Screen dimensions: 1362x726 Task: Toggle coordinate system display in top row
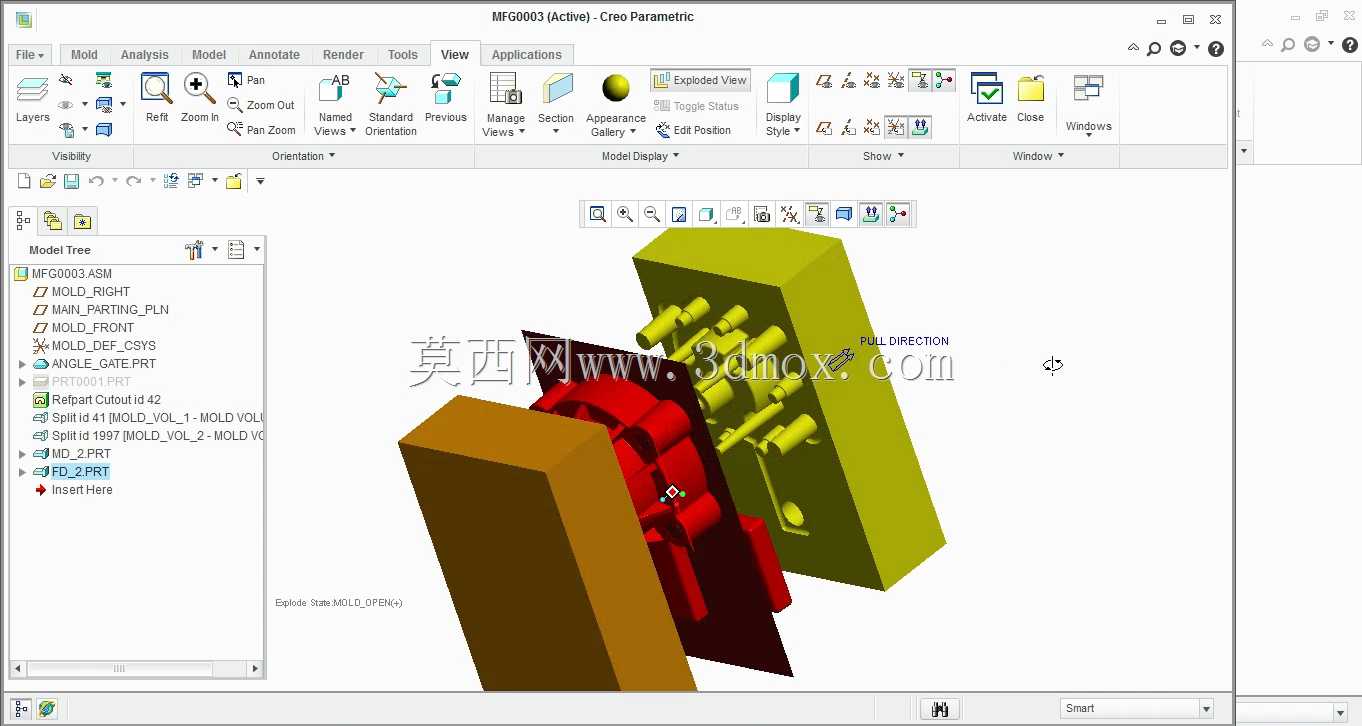[896, 80]
